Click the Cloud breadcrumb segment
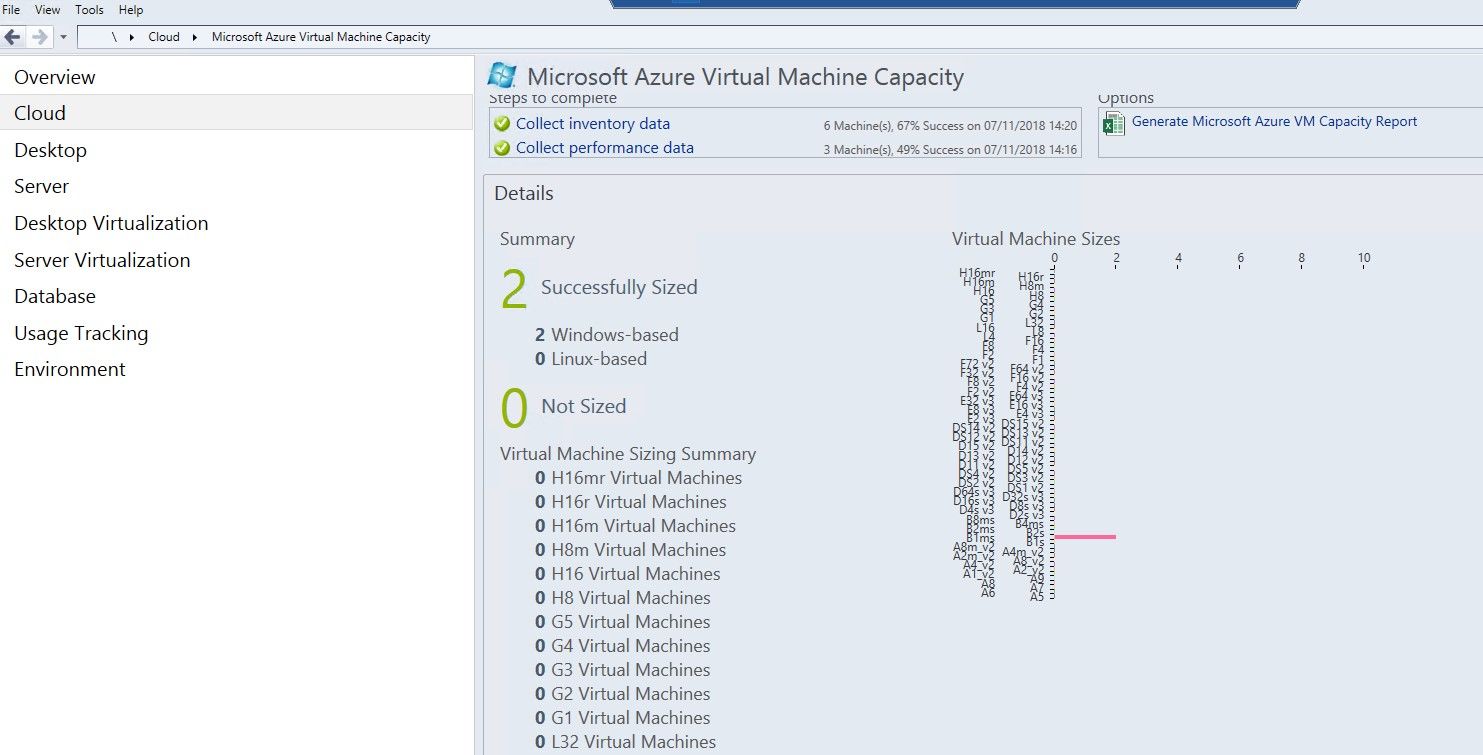The image size is (1483, 755). 164,37
